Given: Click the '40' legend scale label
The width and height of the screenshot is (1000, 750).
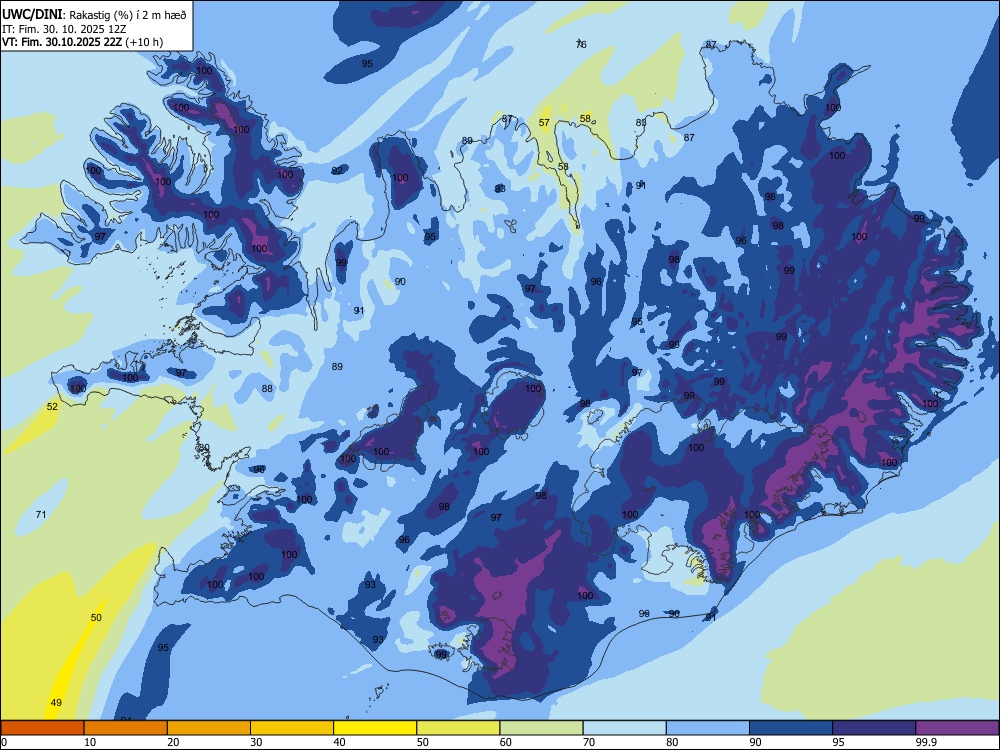Looking at the screenshot, I should [339, 742].
